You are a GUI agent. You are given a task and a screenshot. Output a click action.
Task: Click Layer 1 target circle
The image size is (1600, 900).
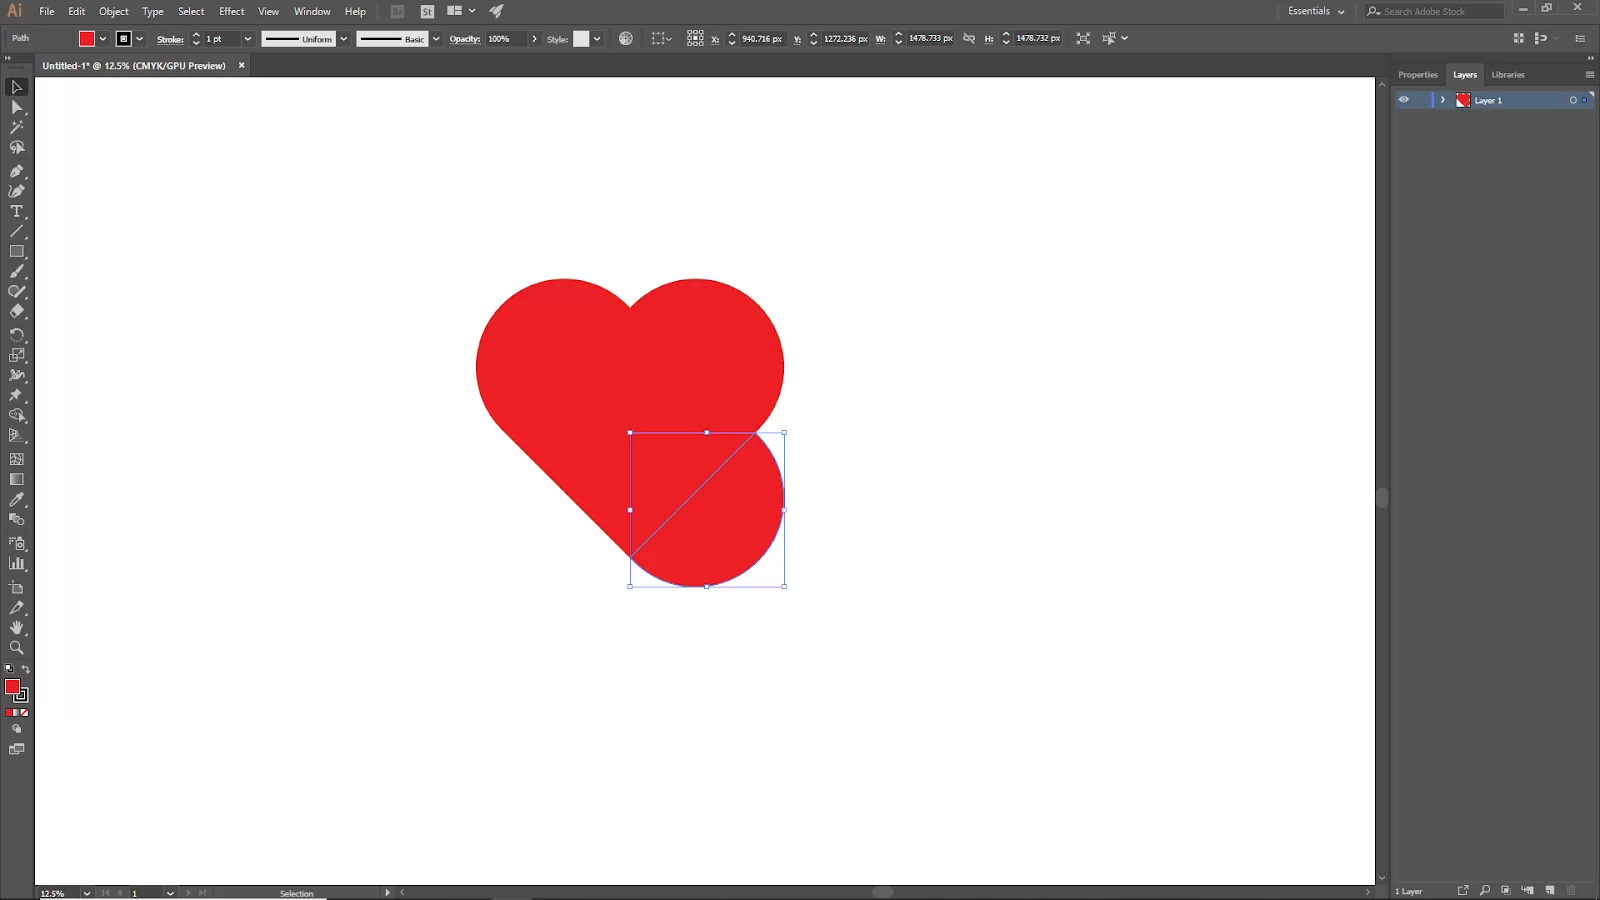(1573, 100)
